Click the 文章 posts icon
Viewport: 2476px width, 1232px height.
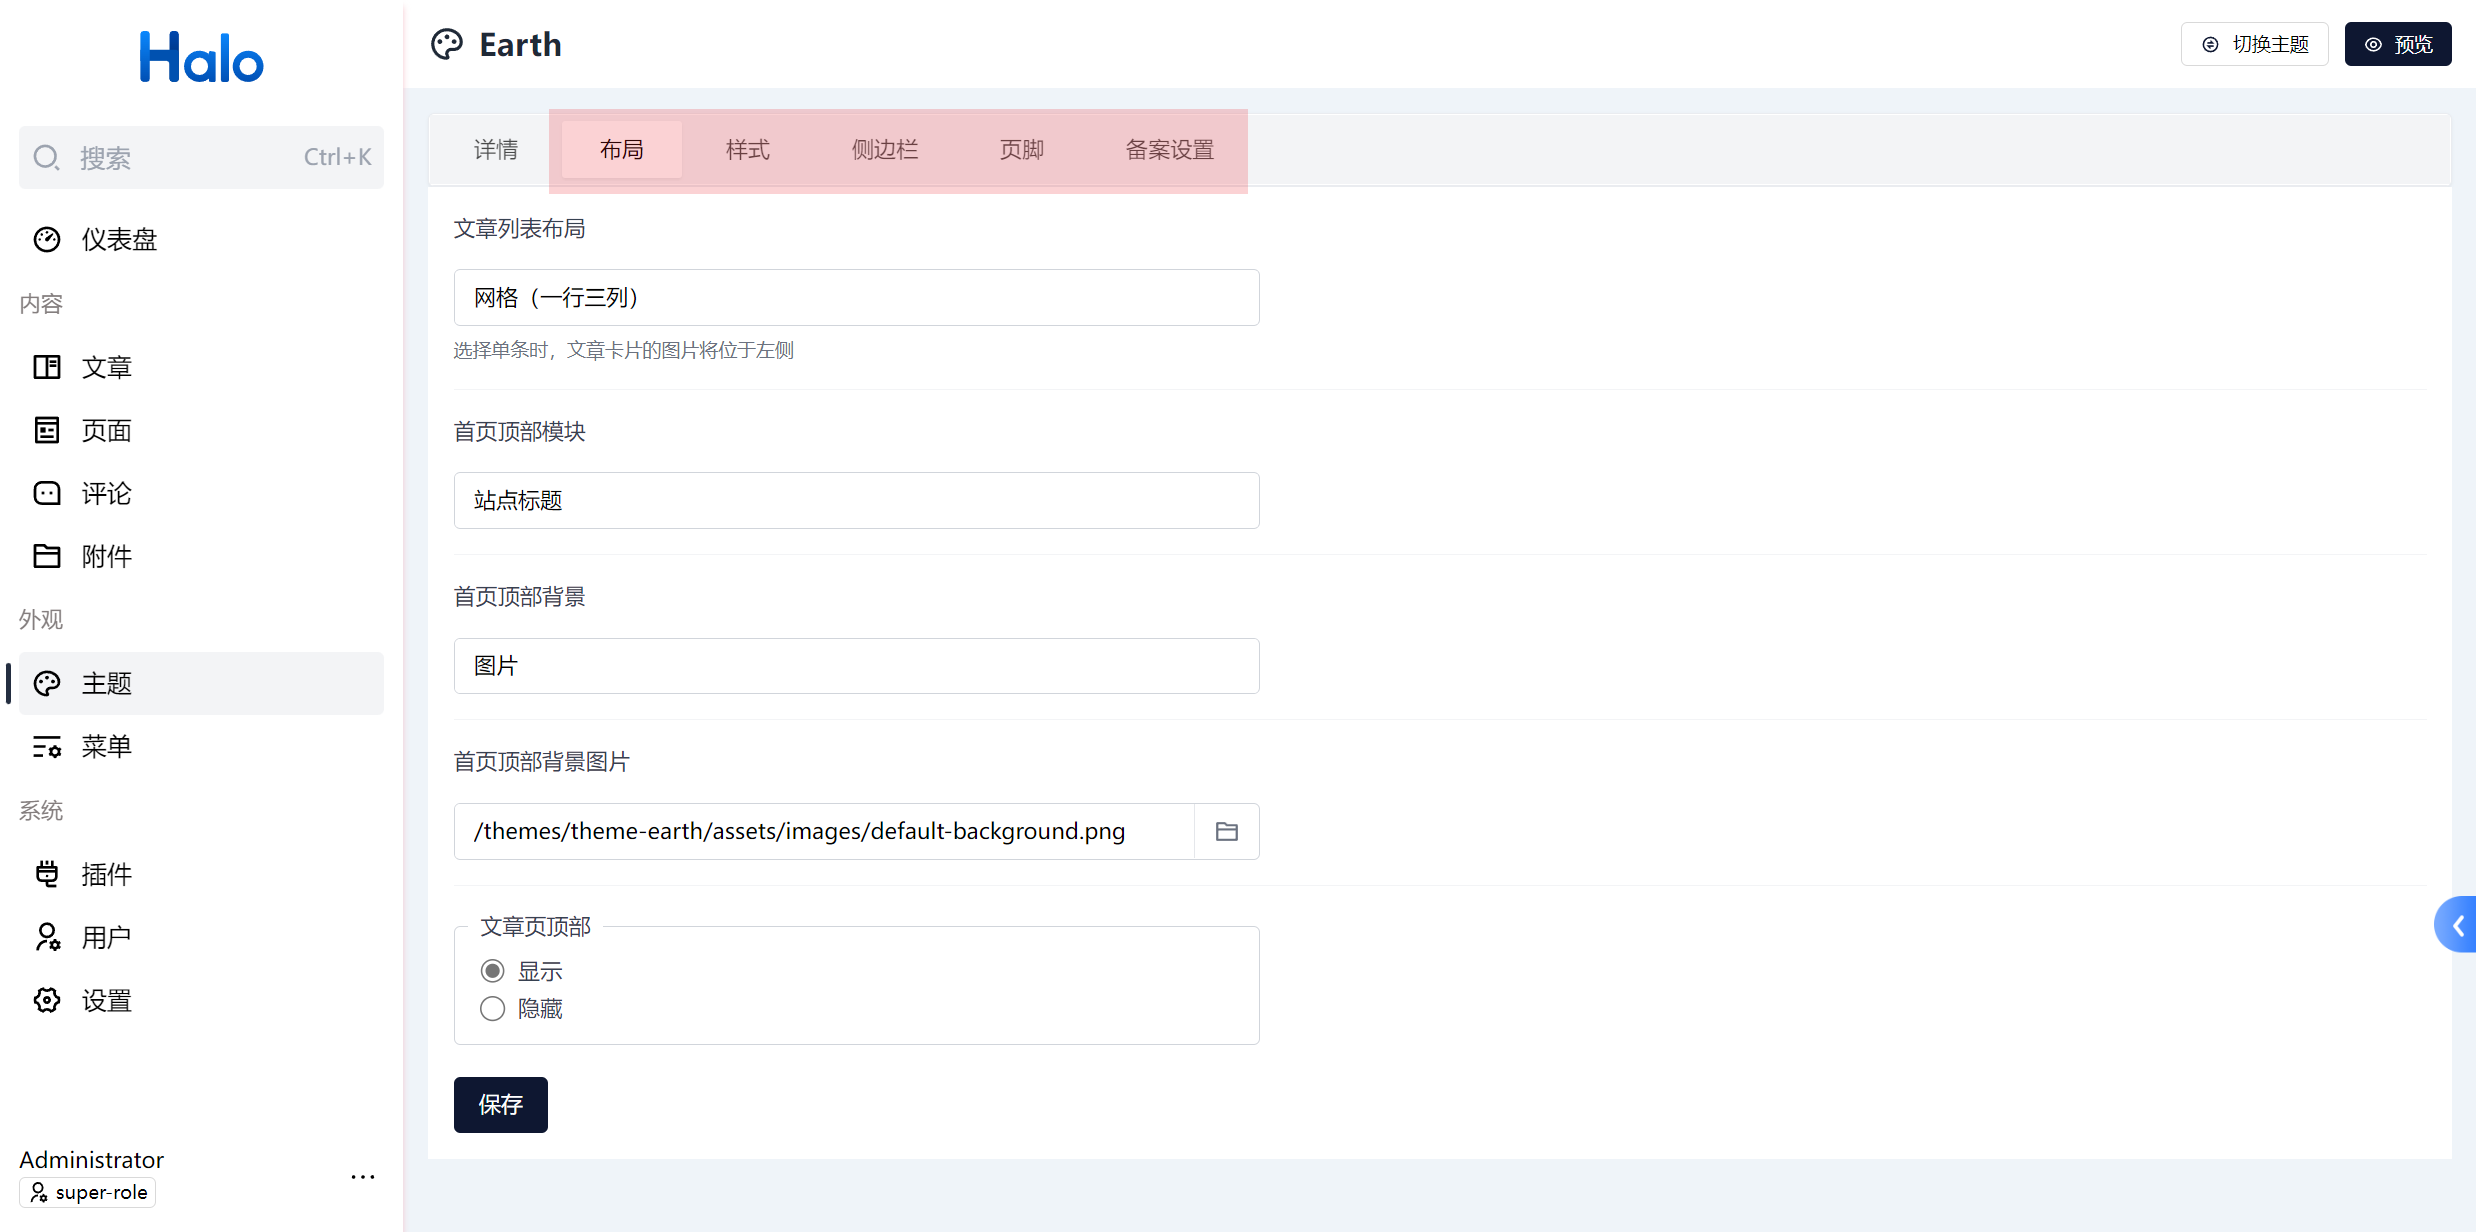click(47, 367)
